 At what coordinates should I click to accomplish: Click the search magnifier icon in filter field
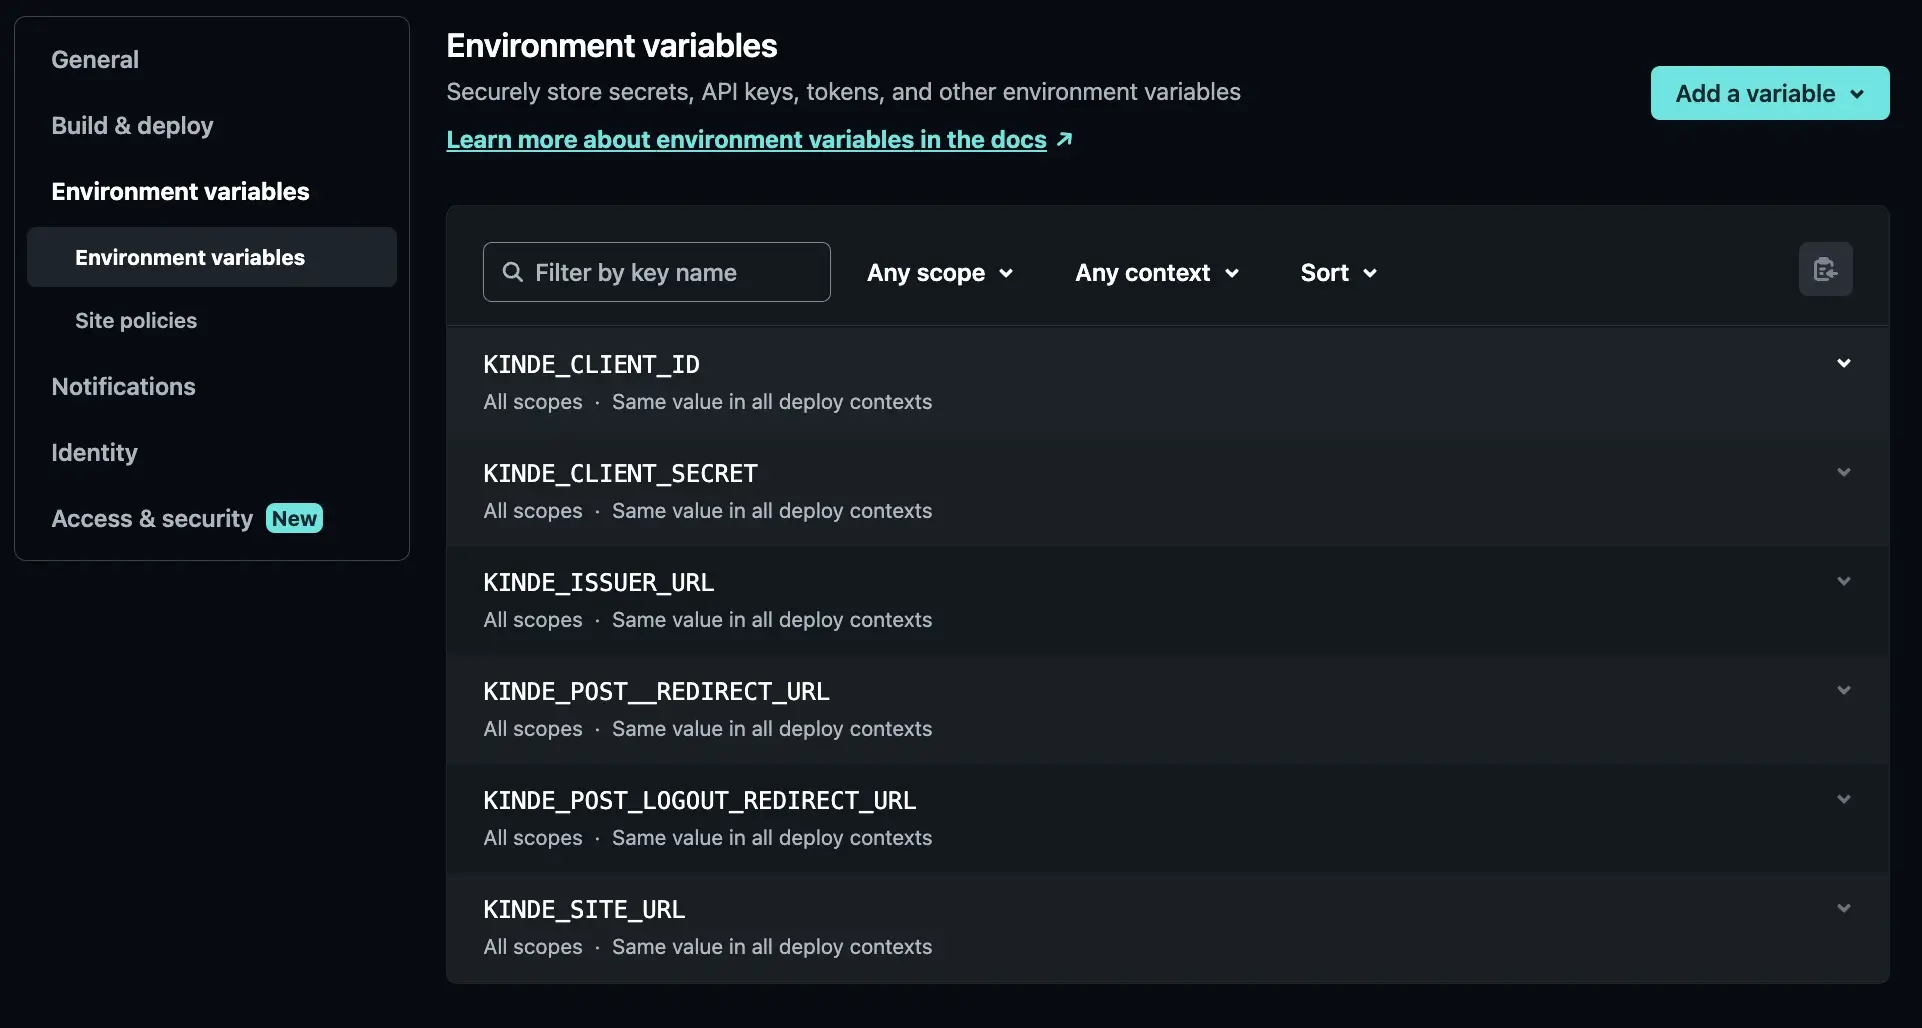(513, 271)
